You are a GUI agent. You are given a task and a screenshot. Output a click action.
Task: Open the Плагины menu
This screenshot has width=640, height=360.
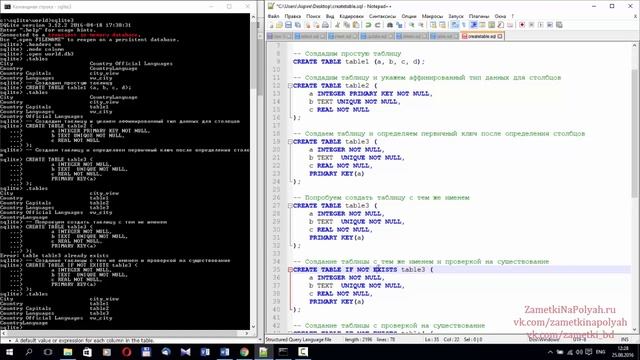(479, 16)
